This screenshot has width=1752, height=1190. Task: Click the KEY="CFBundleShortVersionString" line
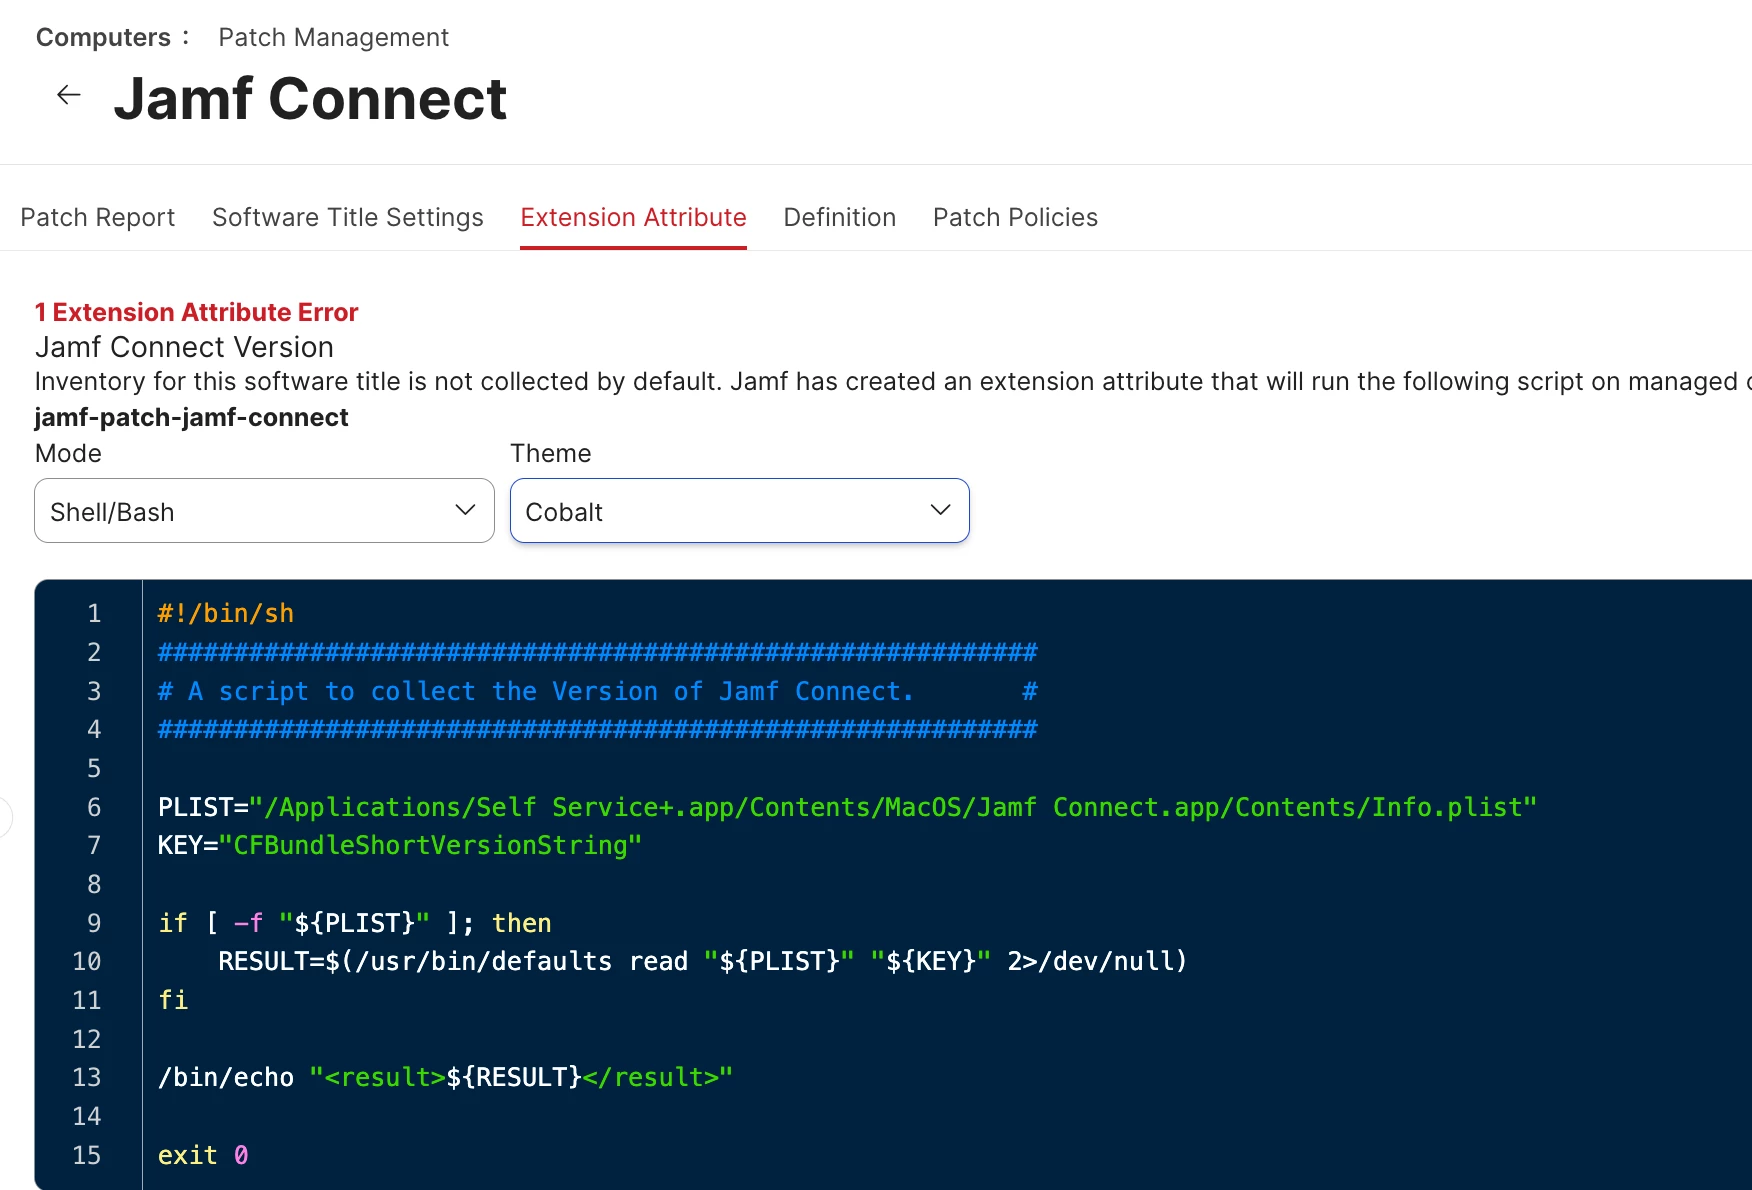(x=400, y=846)
